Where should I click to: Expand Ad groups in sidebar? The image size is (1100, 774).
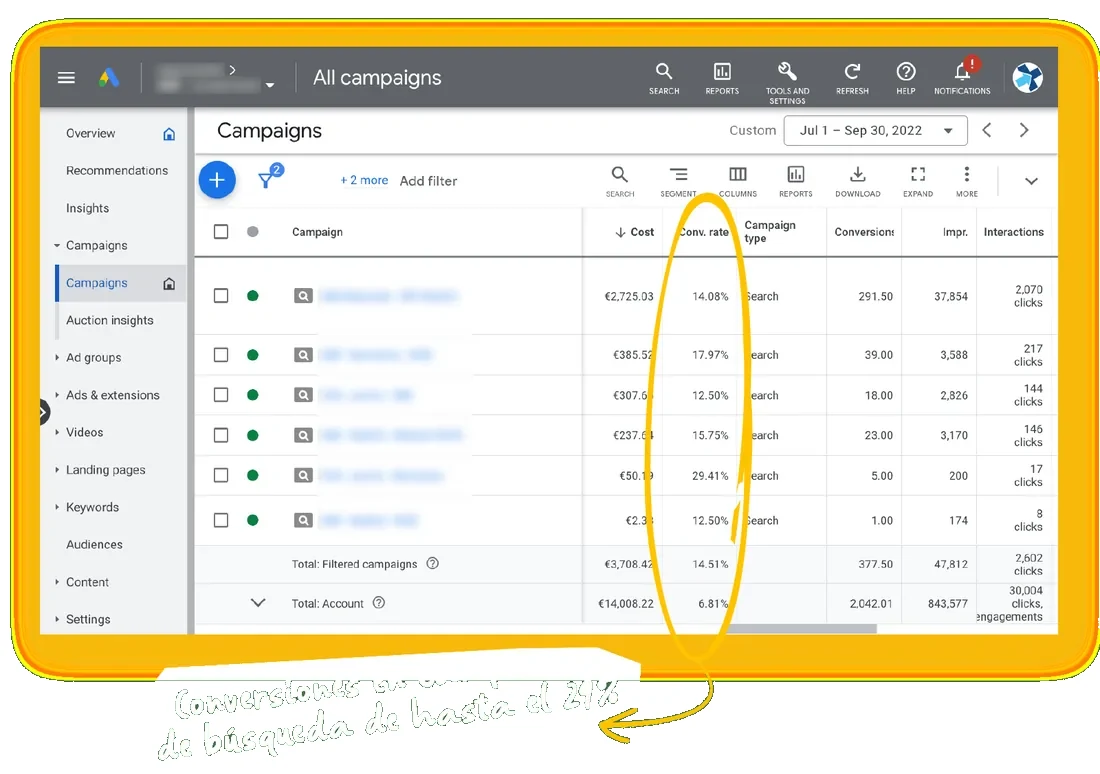pyautogui.click(x=57, y=358)
